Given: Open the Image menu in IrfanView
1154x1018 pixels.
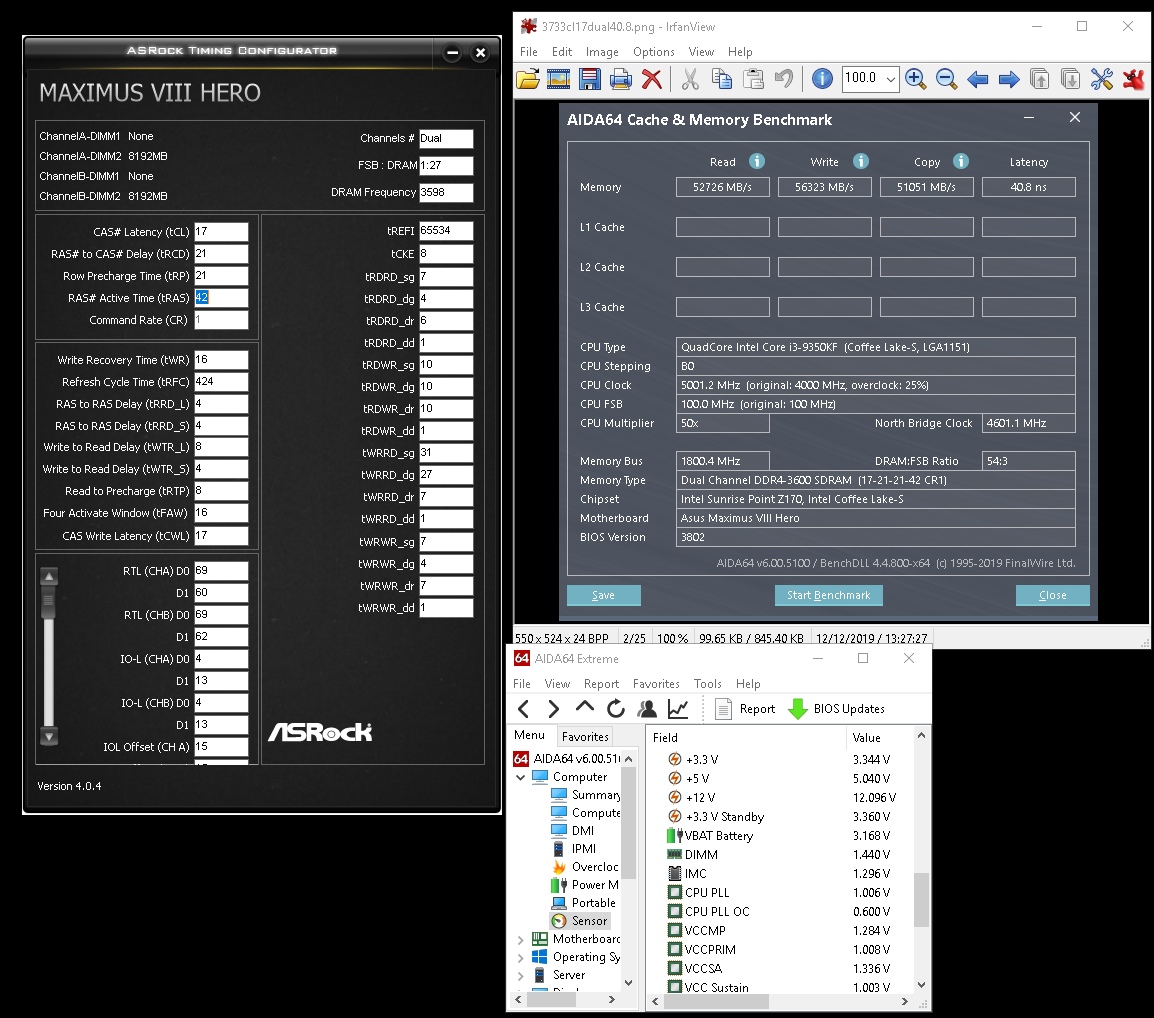Looking at the screenshot, I should coord(602,52).
